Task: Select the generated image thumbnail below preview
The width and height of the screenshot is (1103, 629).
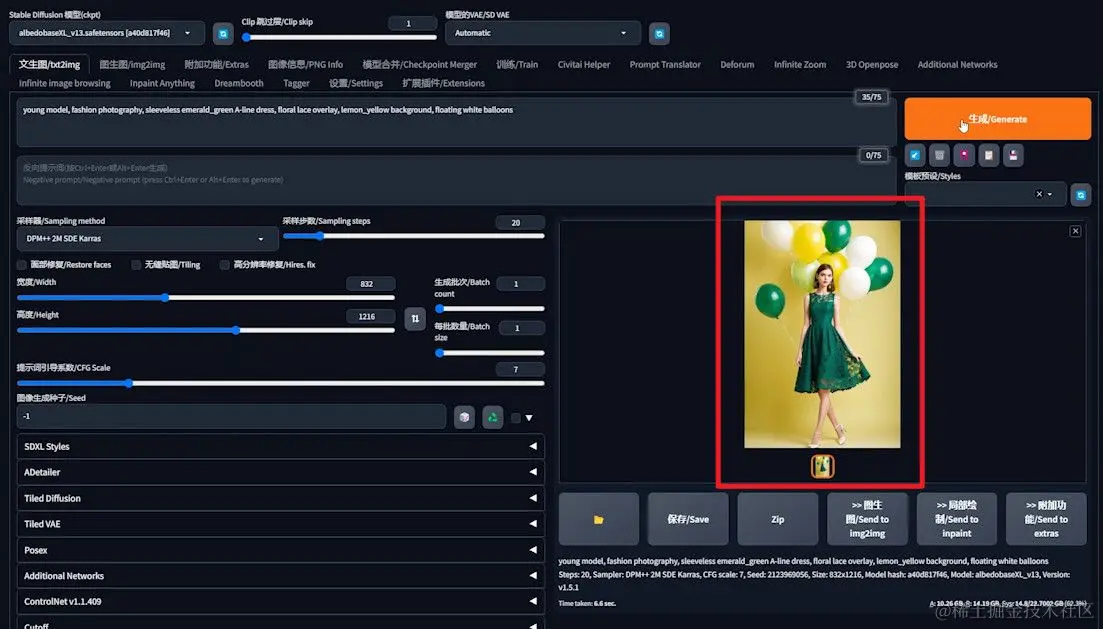Action: click(x=822, y=466)
